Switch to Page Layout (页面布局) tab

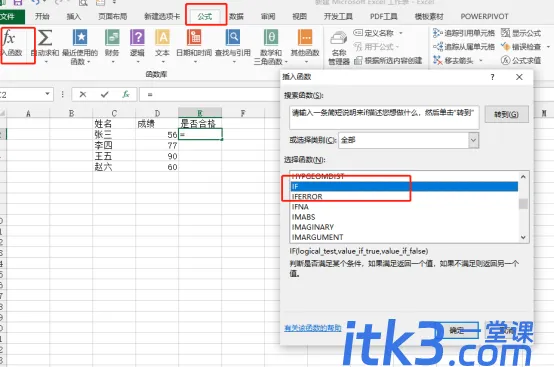112,16
